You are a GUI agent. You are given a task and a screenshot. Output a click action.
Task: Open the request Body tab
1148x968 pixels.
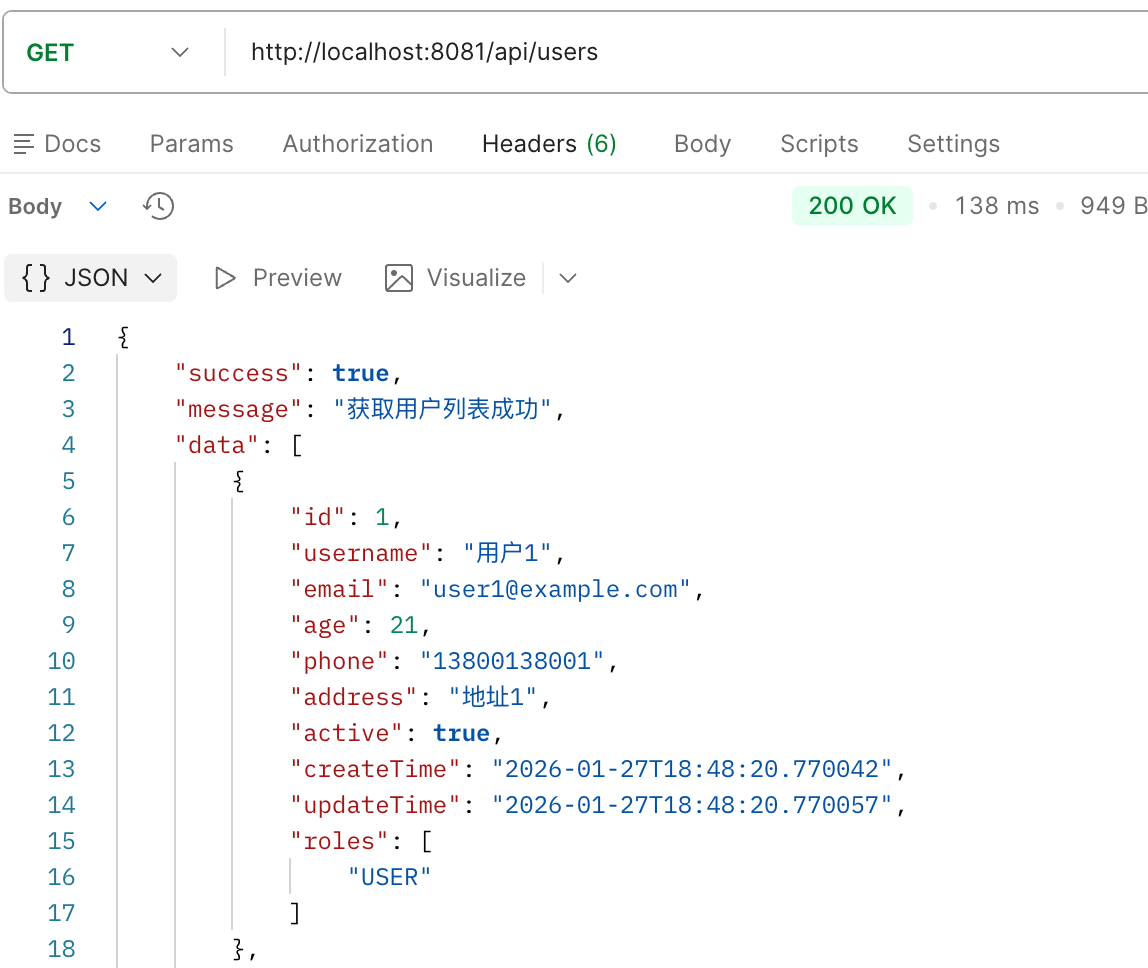[702, 144]
